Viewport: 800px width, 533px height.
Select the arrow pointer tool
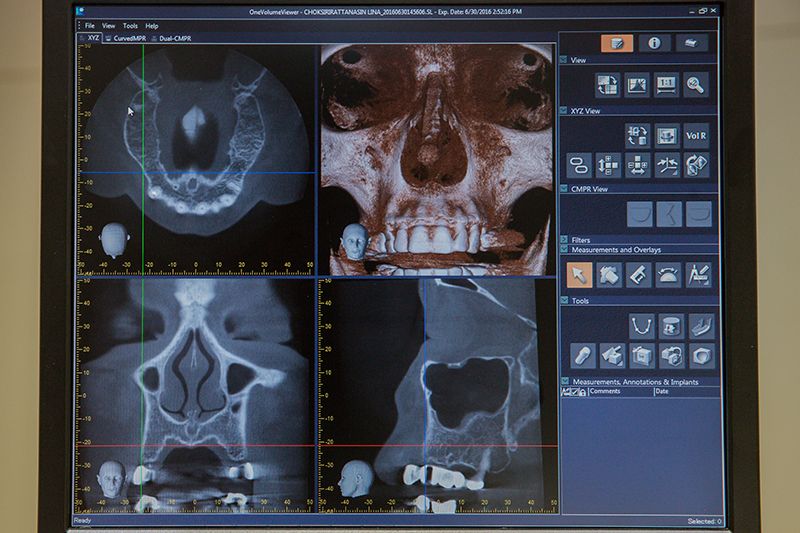[x=579, y=275]
